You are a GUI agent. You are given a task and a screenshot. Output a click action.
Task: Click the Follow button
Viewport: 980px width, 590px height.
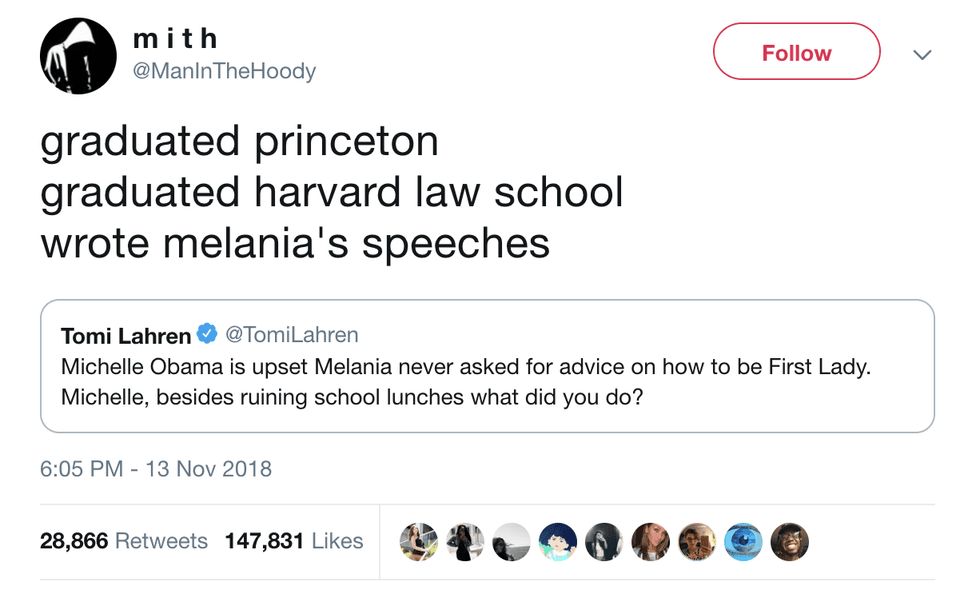tap(796, 52)
